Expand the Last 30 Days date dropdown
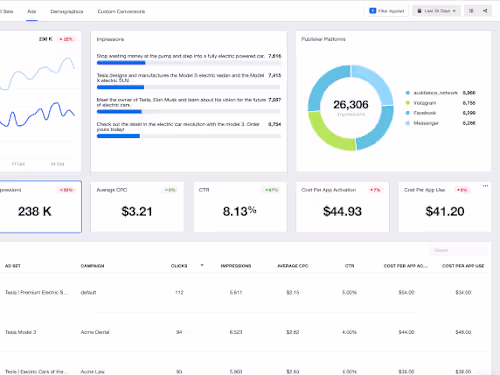Viewport: 500px width, 375px height. (x=437, y=11)
